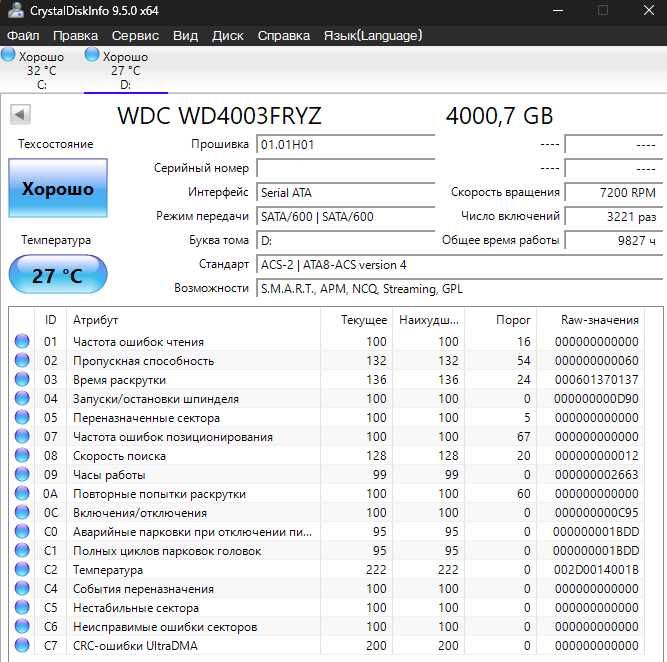Click the Режим передачи field SATA/600
The width and height of the screenshot is (667, 662).
345,217
